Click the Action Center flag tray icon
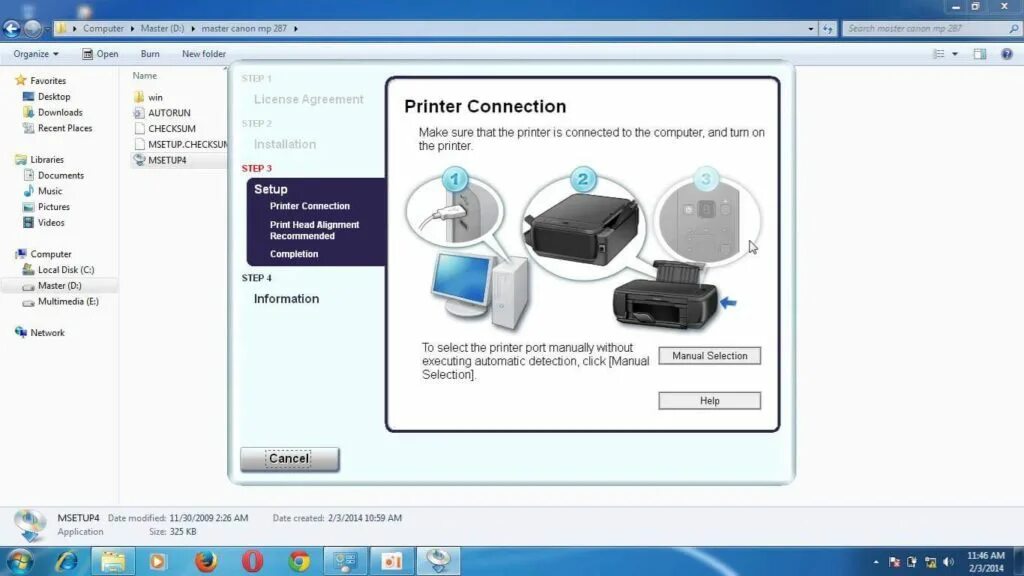This screenshot has width=1024, height=576. pos(894,562)
